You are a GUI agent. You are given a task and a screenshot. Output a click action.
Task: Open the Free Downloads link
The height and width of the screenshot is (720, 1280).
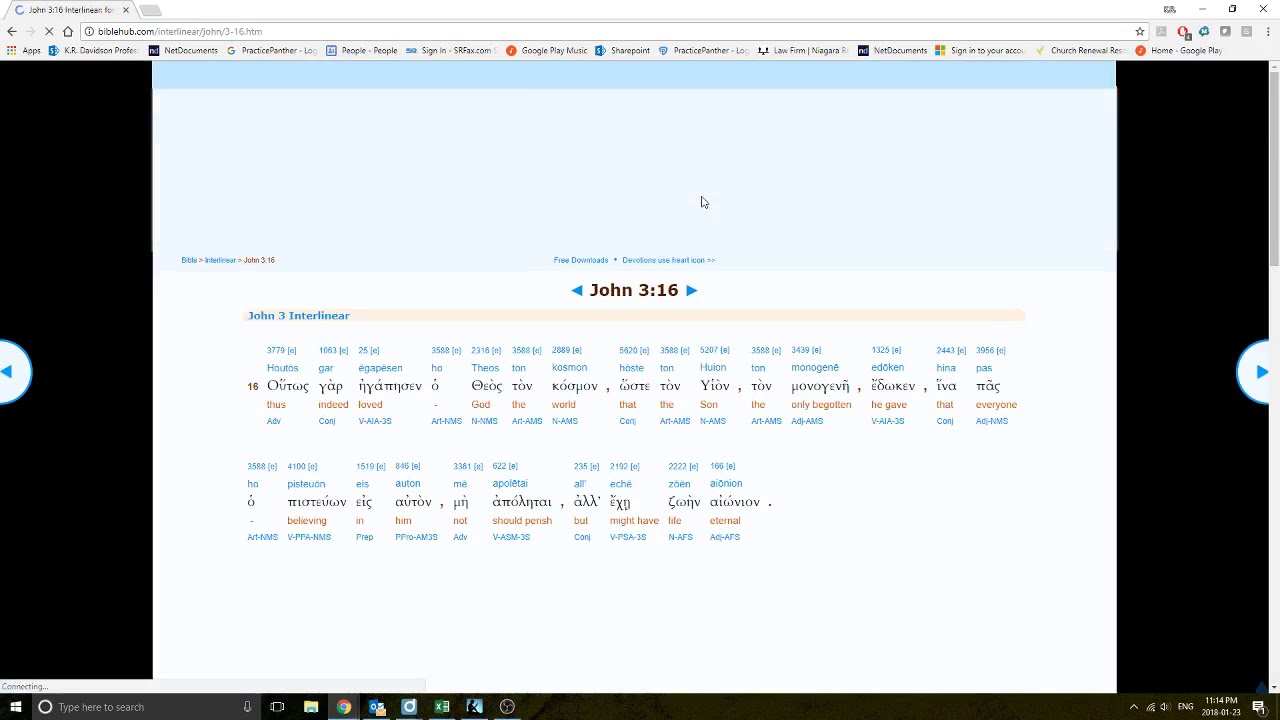pyautogui.click(x=581, y=260)
